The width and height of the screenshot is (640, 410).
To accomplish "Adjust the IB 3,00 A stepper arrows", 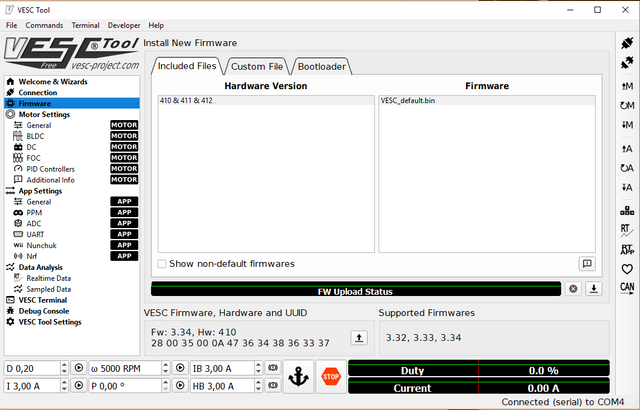I will pos(258,368).
